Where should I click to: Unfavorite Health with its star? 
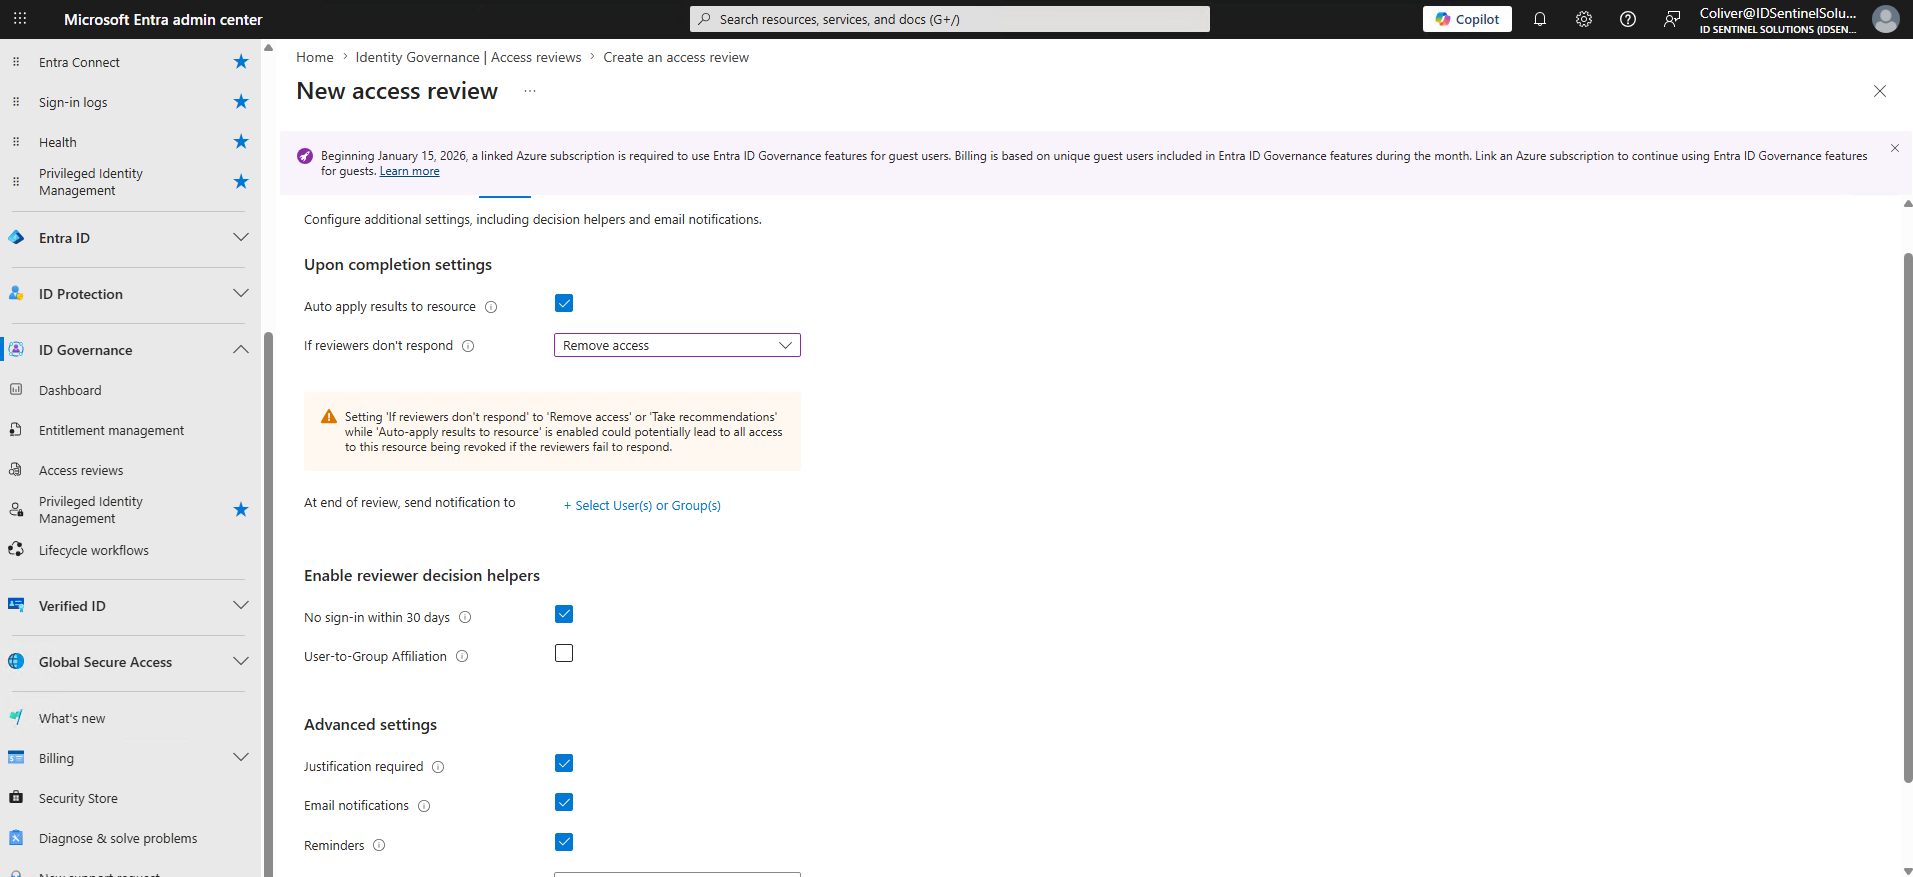coord(241,142)
